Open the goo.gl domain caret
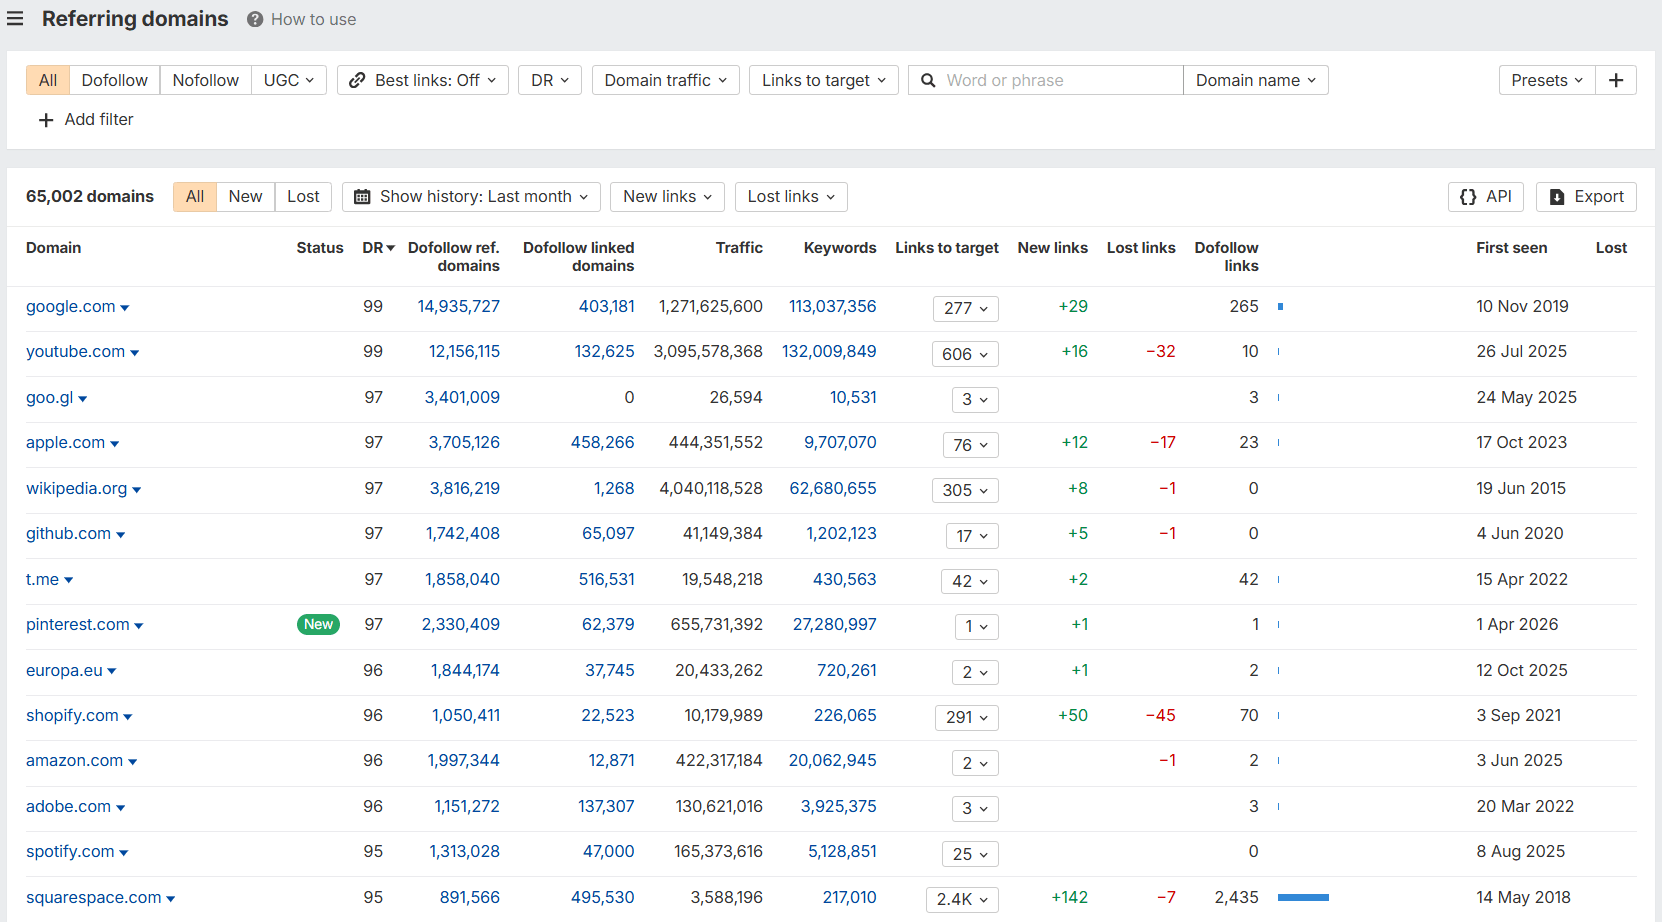The image size is (1662, 922). tap(83, 399)
